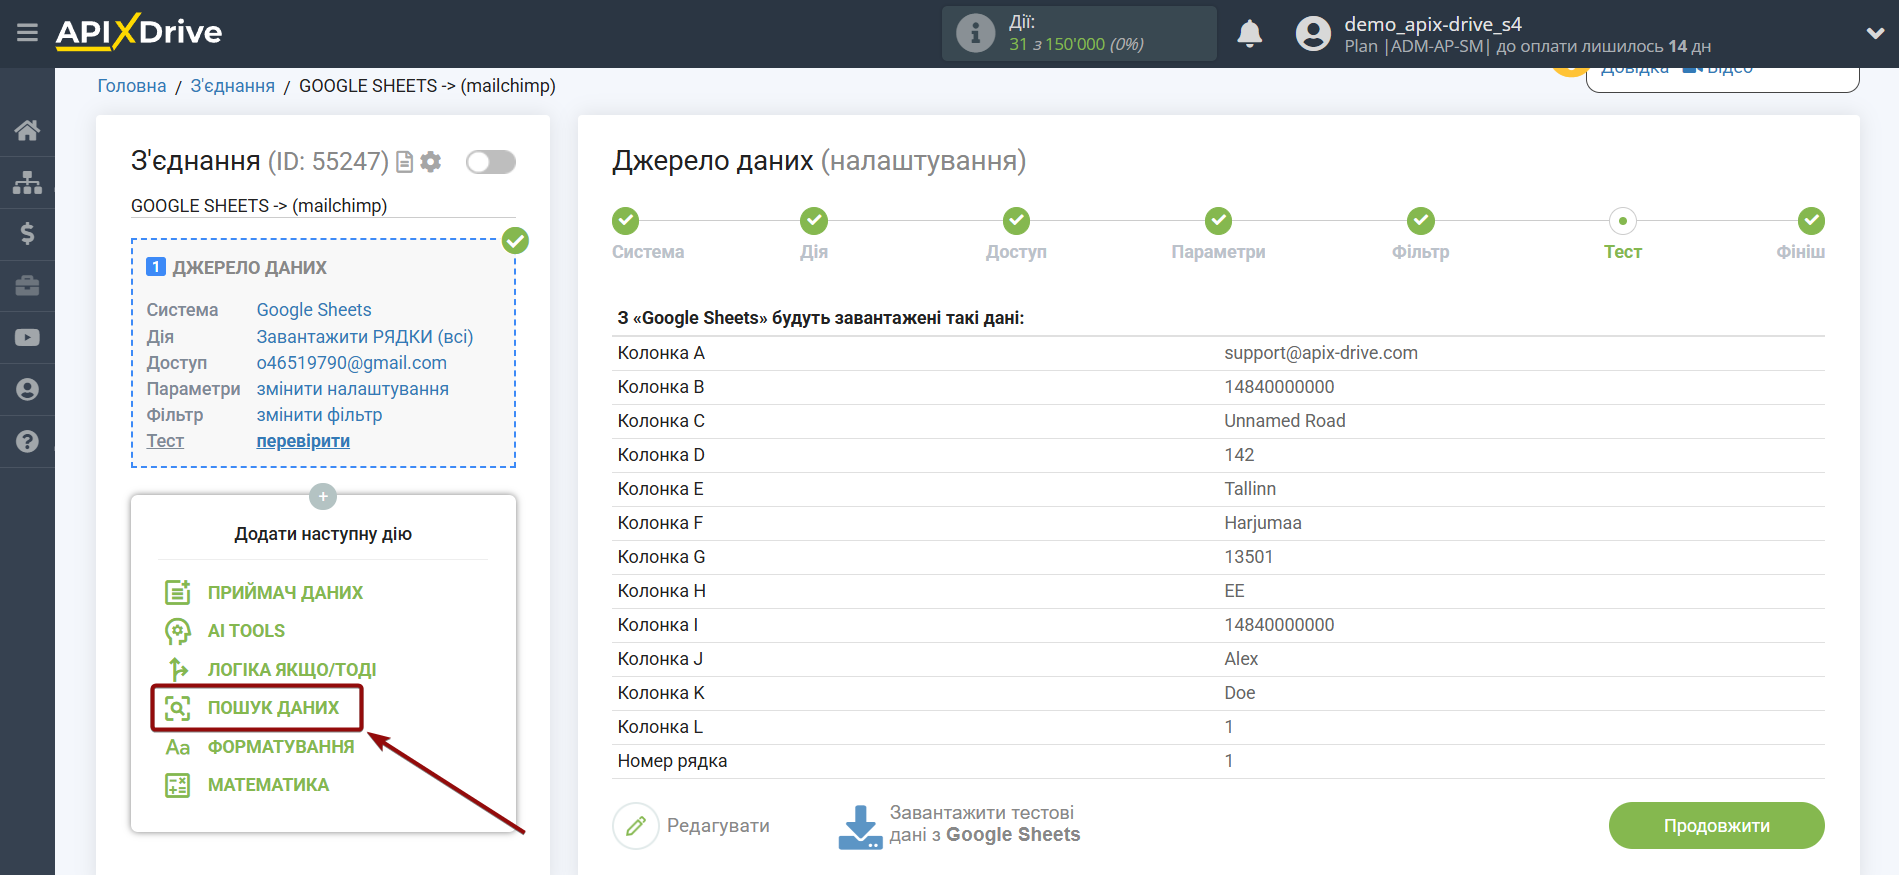
Task: Go to the Home sidebar icon
Action: coord(27,130)
